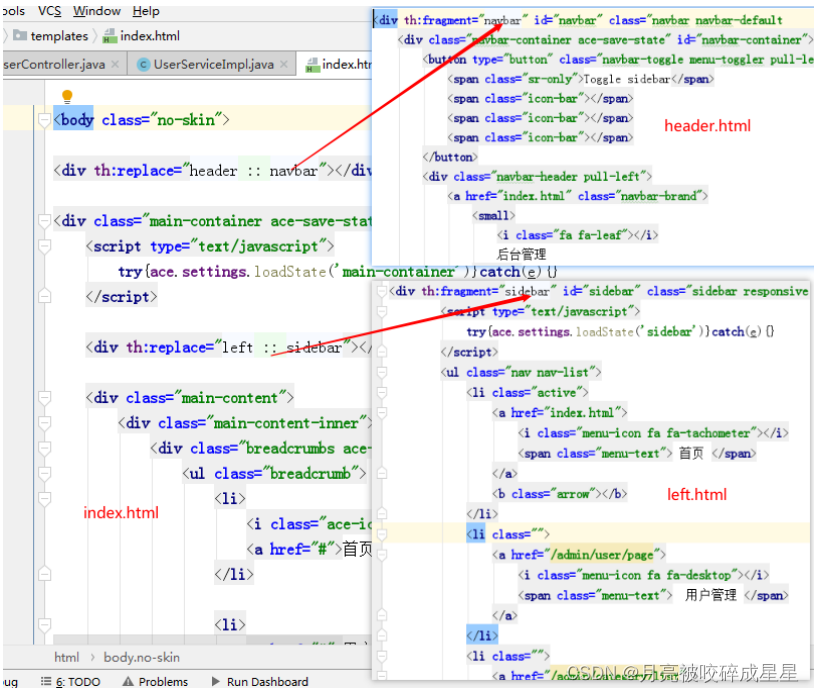This screenshot has height=693, width=814.
Task: Click the body tag in index.html
Action: click(74, 120)
